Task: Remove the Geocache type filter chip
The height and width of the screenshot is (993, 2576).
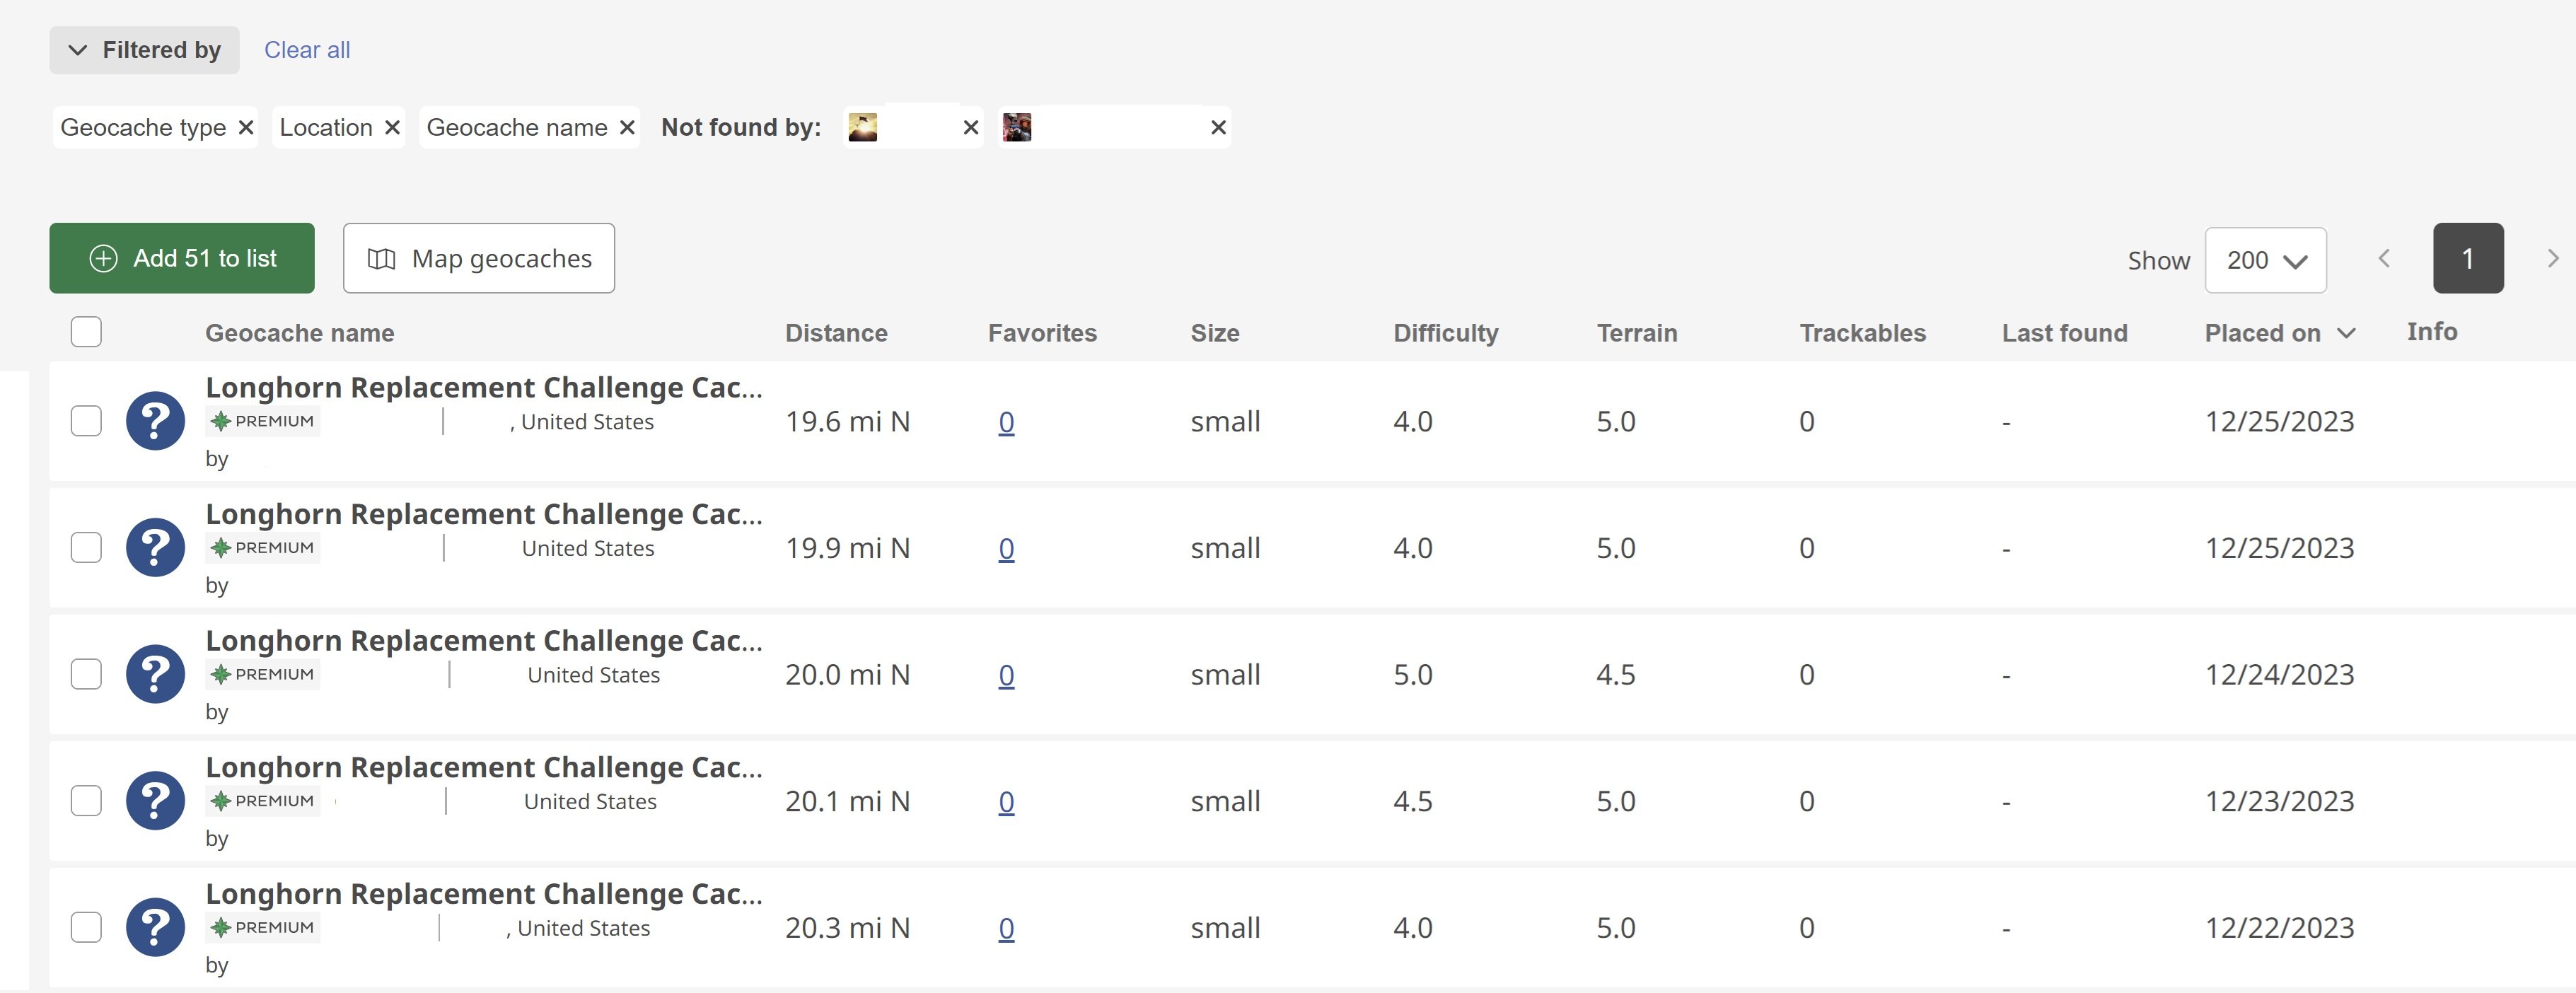Action: tap(245, 128)
